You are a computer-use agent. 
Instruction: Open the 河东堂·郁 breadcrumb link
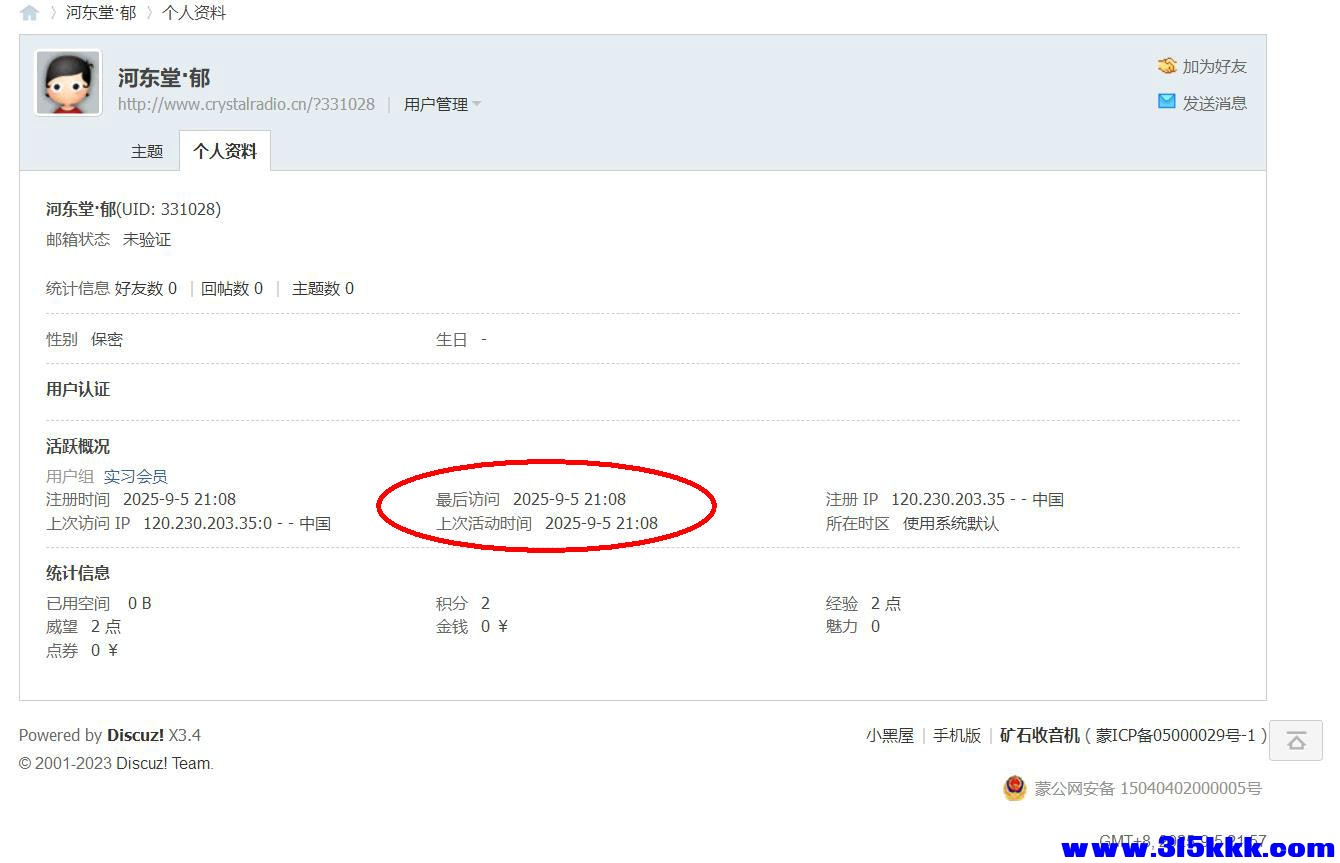point(101,13)
